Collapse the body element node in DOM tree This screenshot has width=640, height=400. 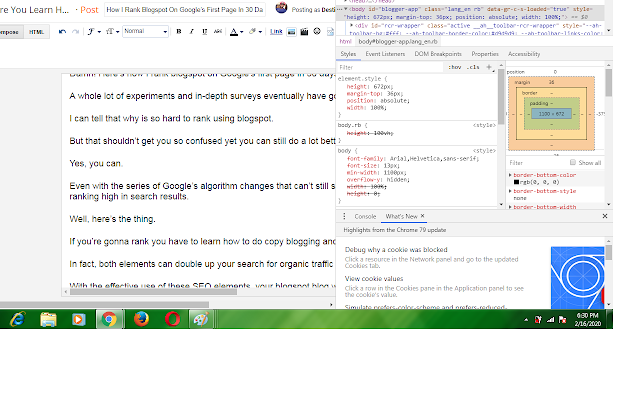[346, 9]
